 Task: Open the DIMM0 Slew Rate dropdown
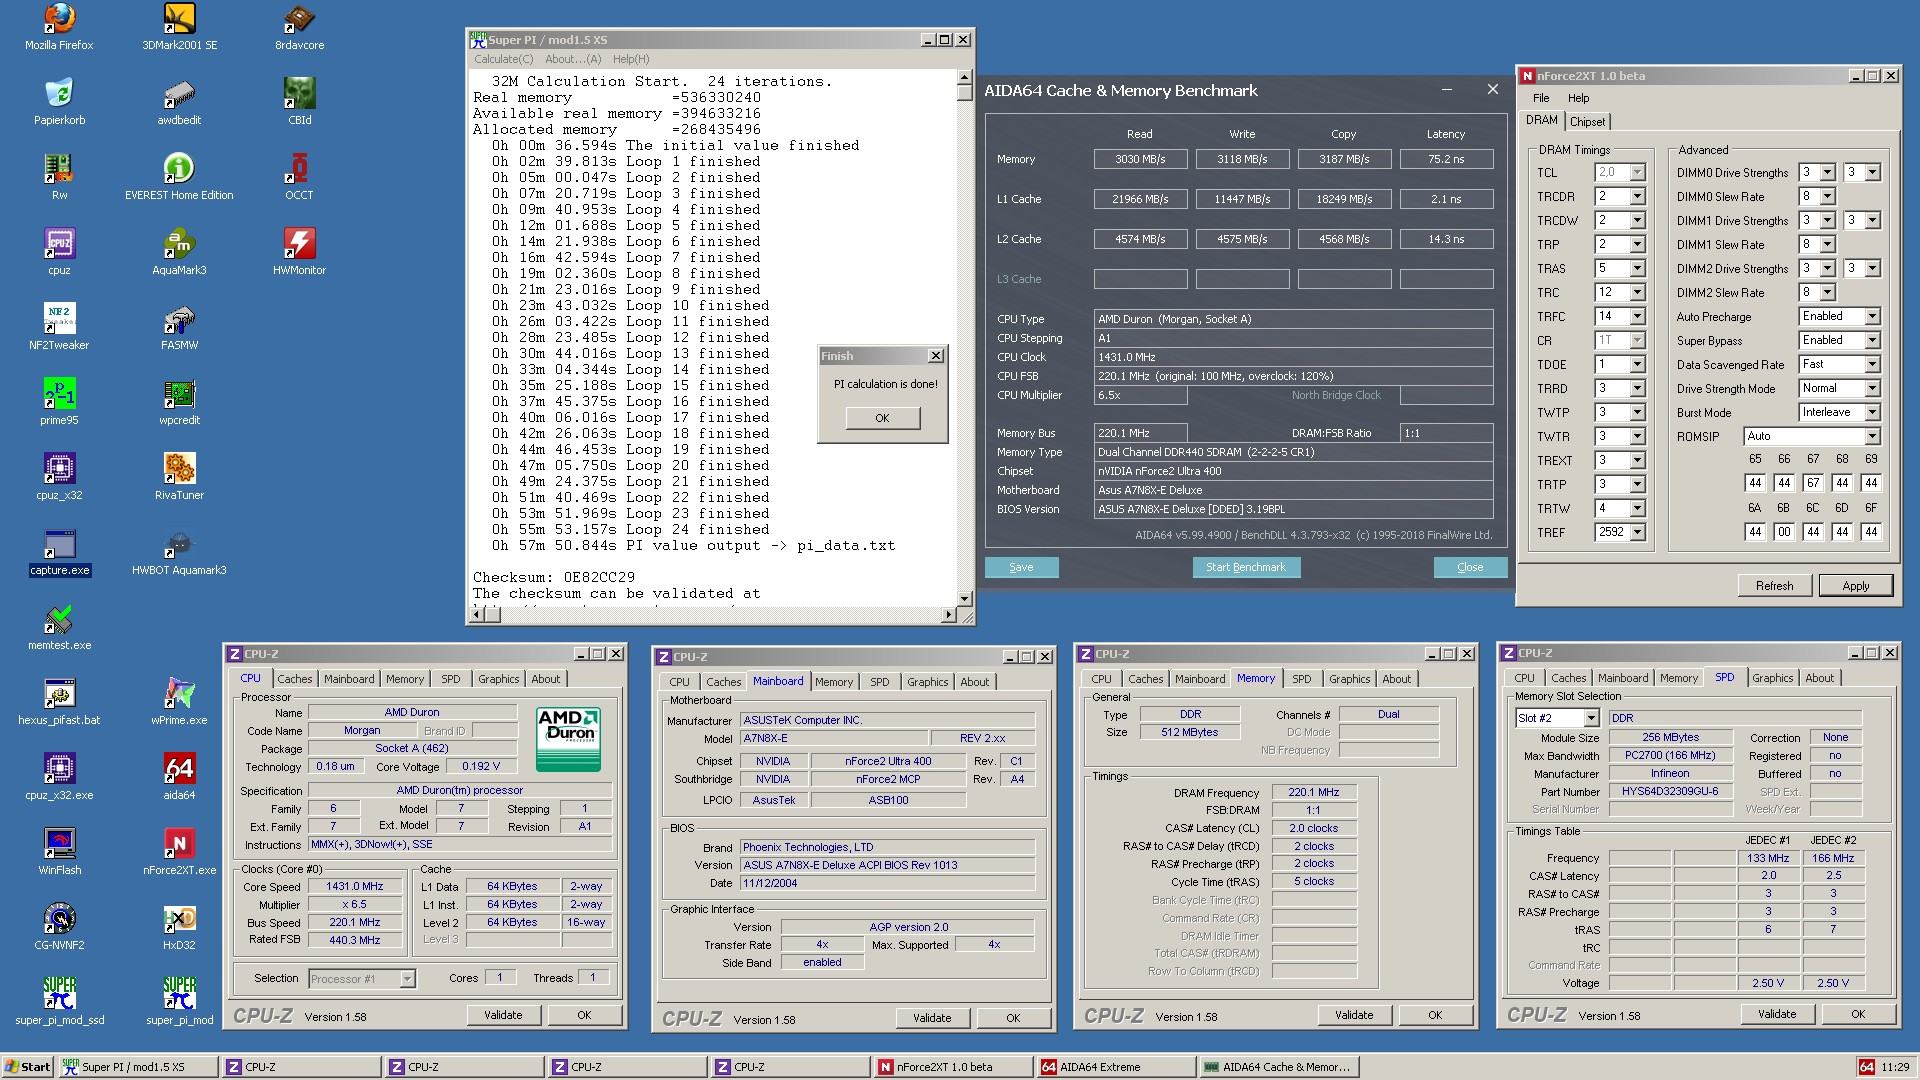1827,197
